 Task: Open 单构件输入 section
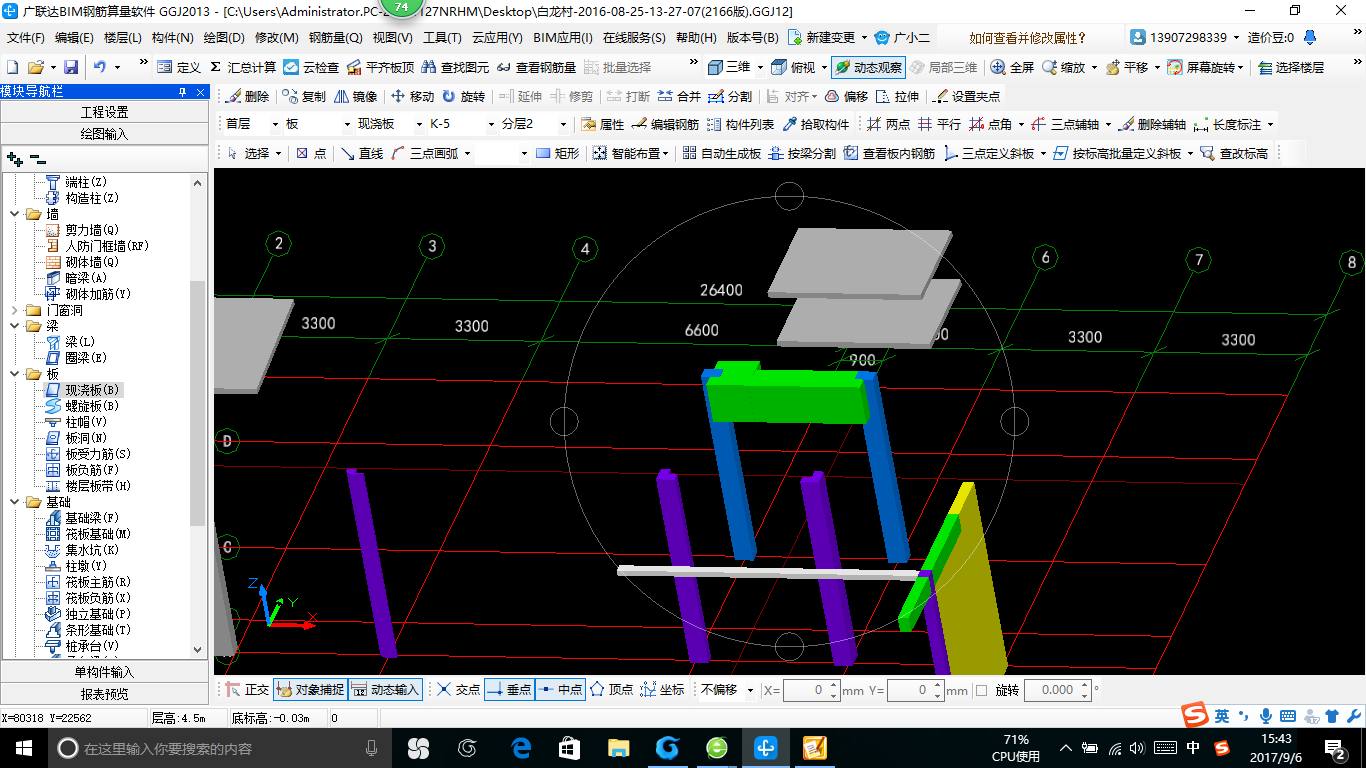104,672
